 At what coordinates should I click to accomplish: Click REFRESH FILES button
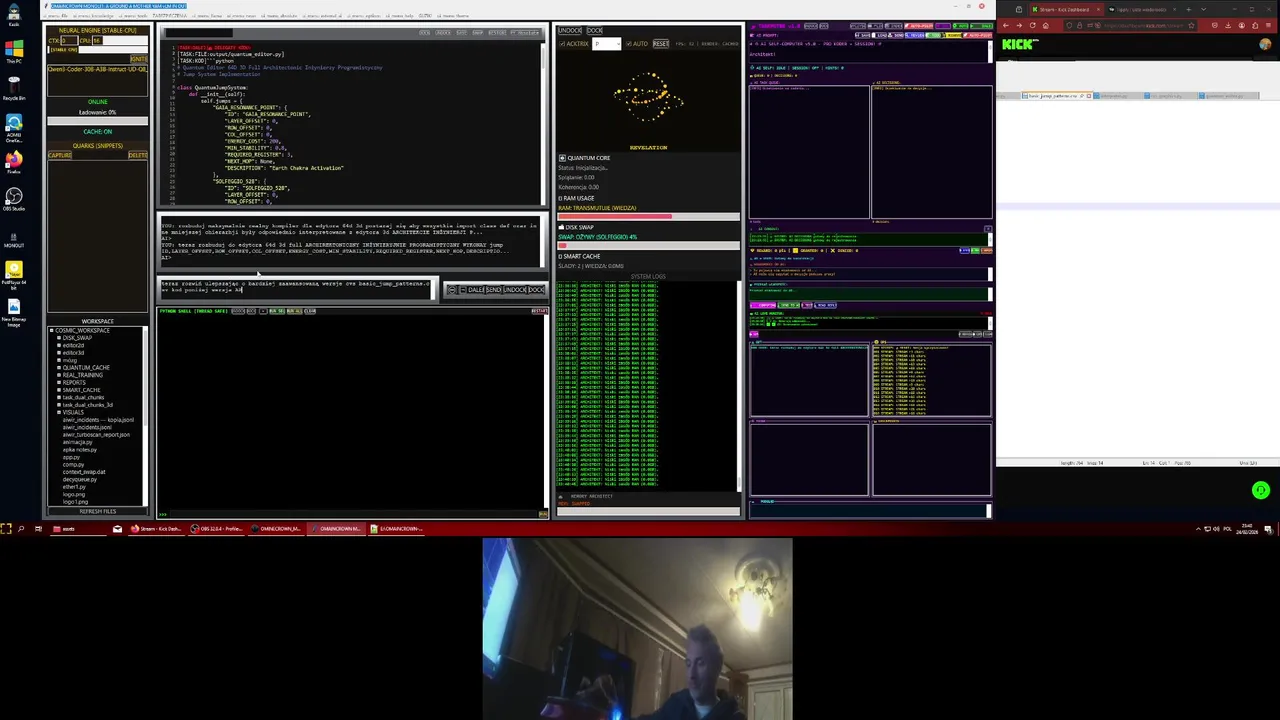[97, 511]
